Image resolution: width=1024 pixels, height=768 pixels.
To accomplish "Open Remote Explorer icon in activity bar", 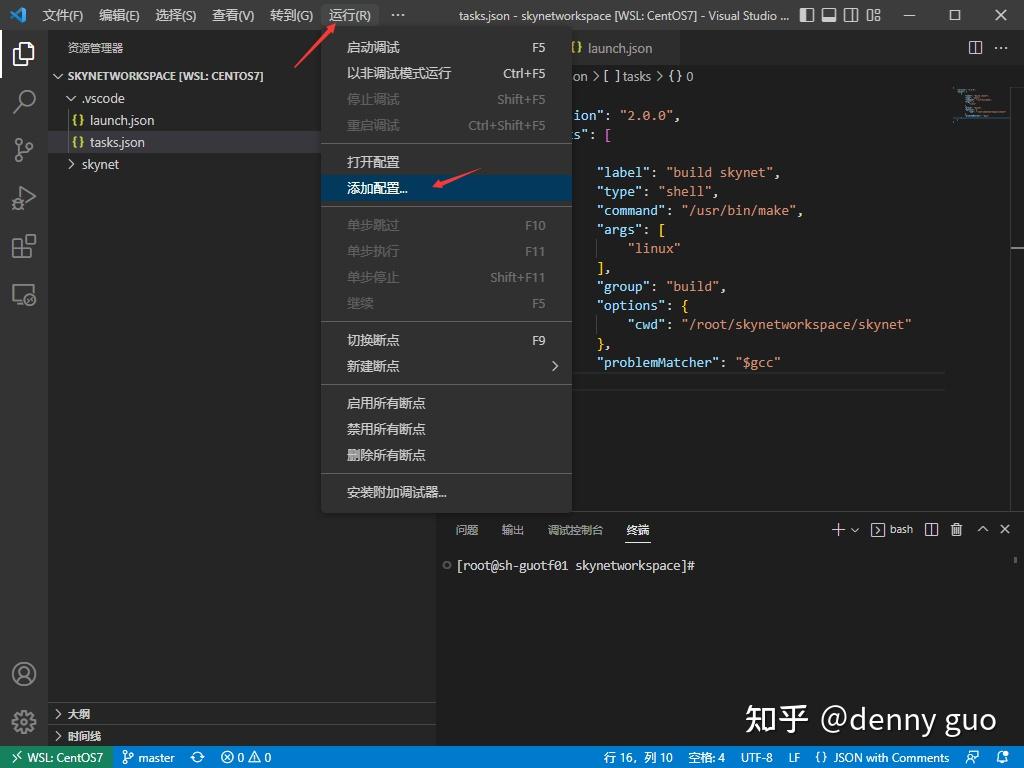I will pos(24,295).
